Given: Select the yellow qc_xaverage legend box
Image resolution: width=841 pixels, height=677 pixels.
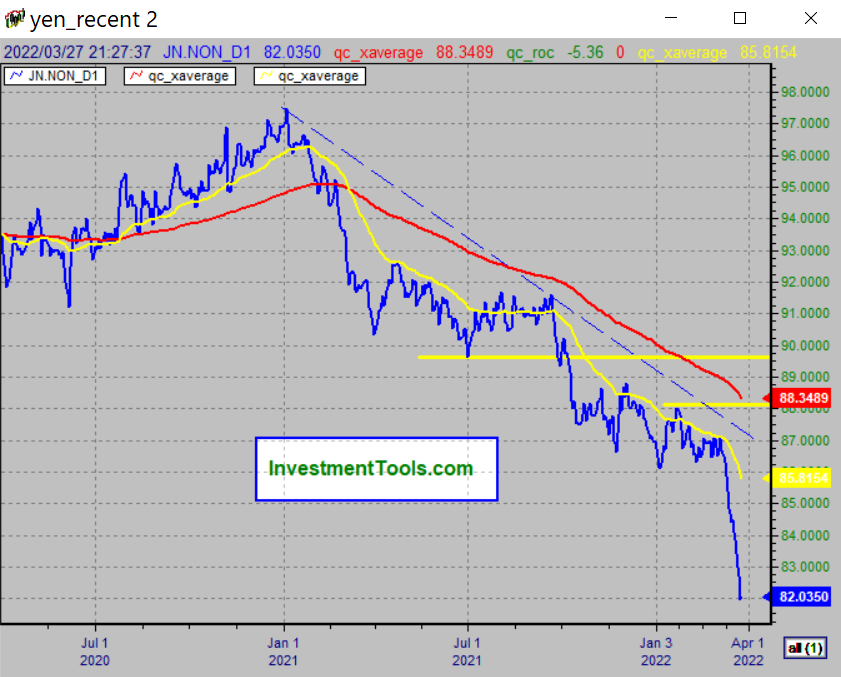Looking at the screenshot, I should [309, 76].
